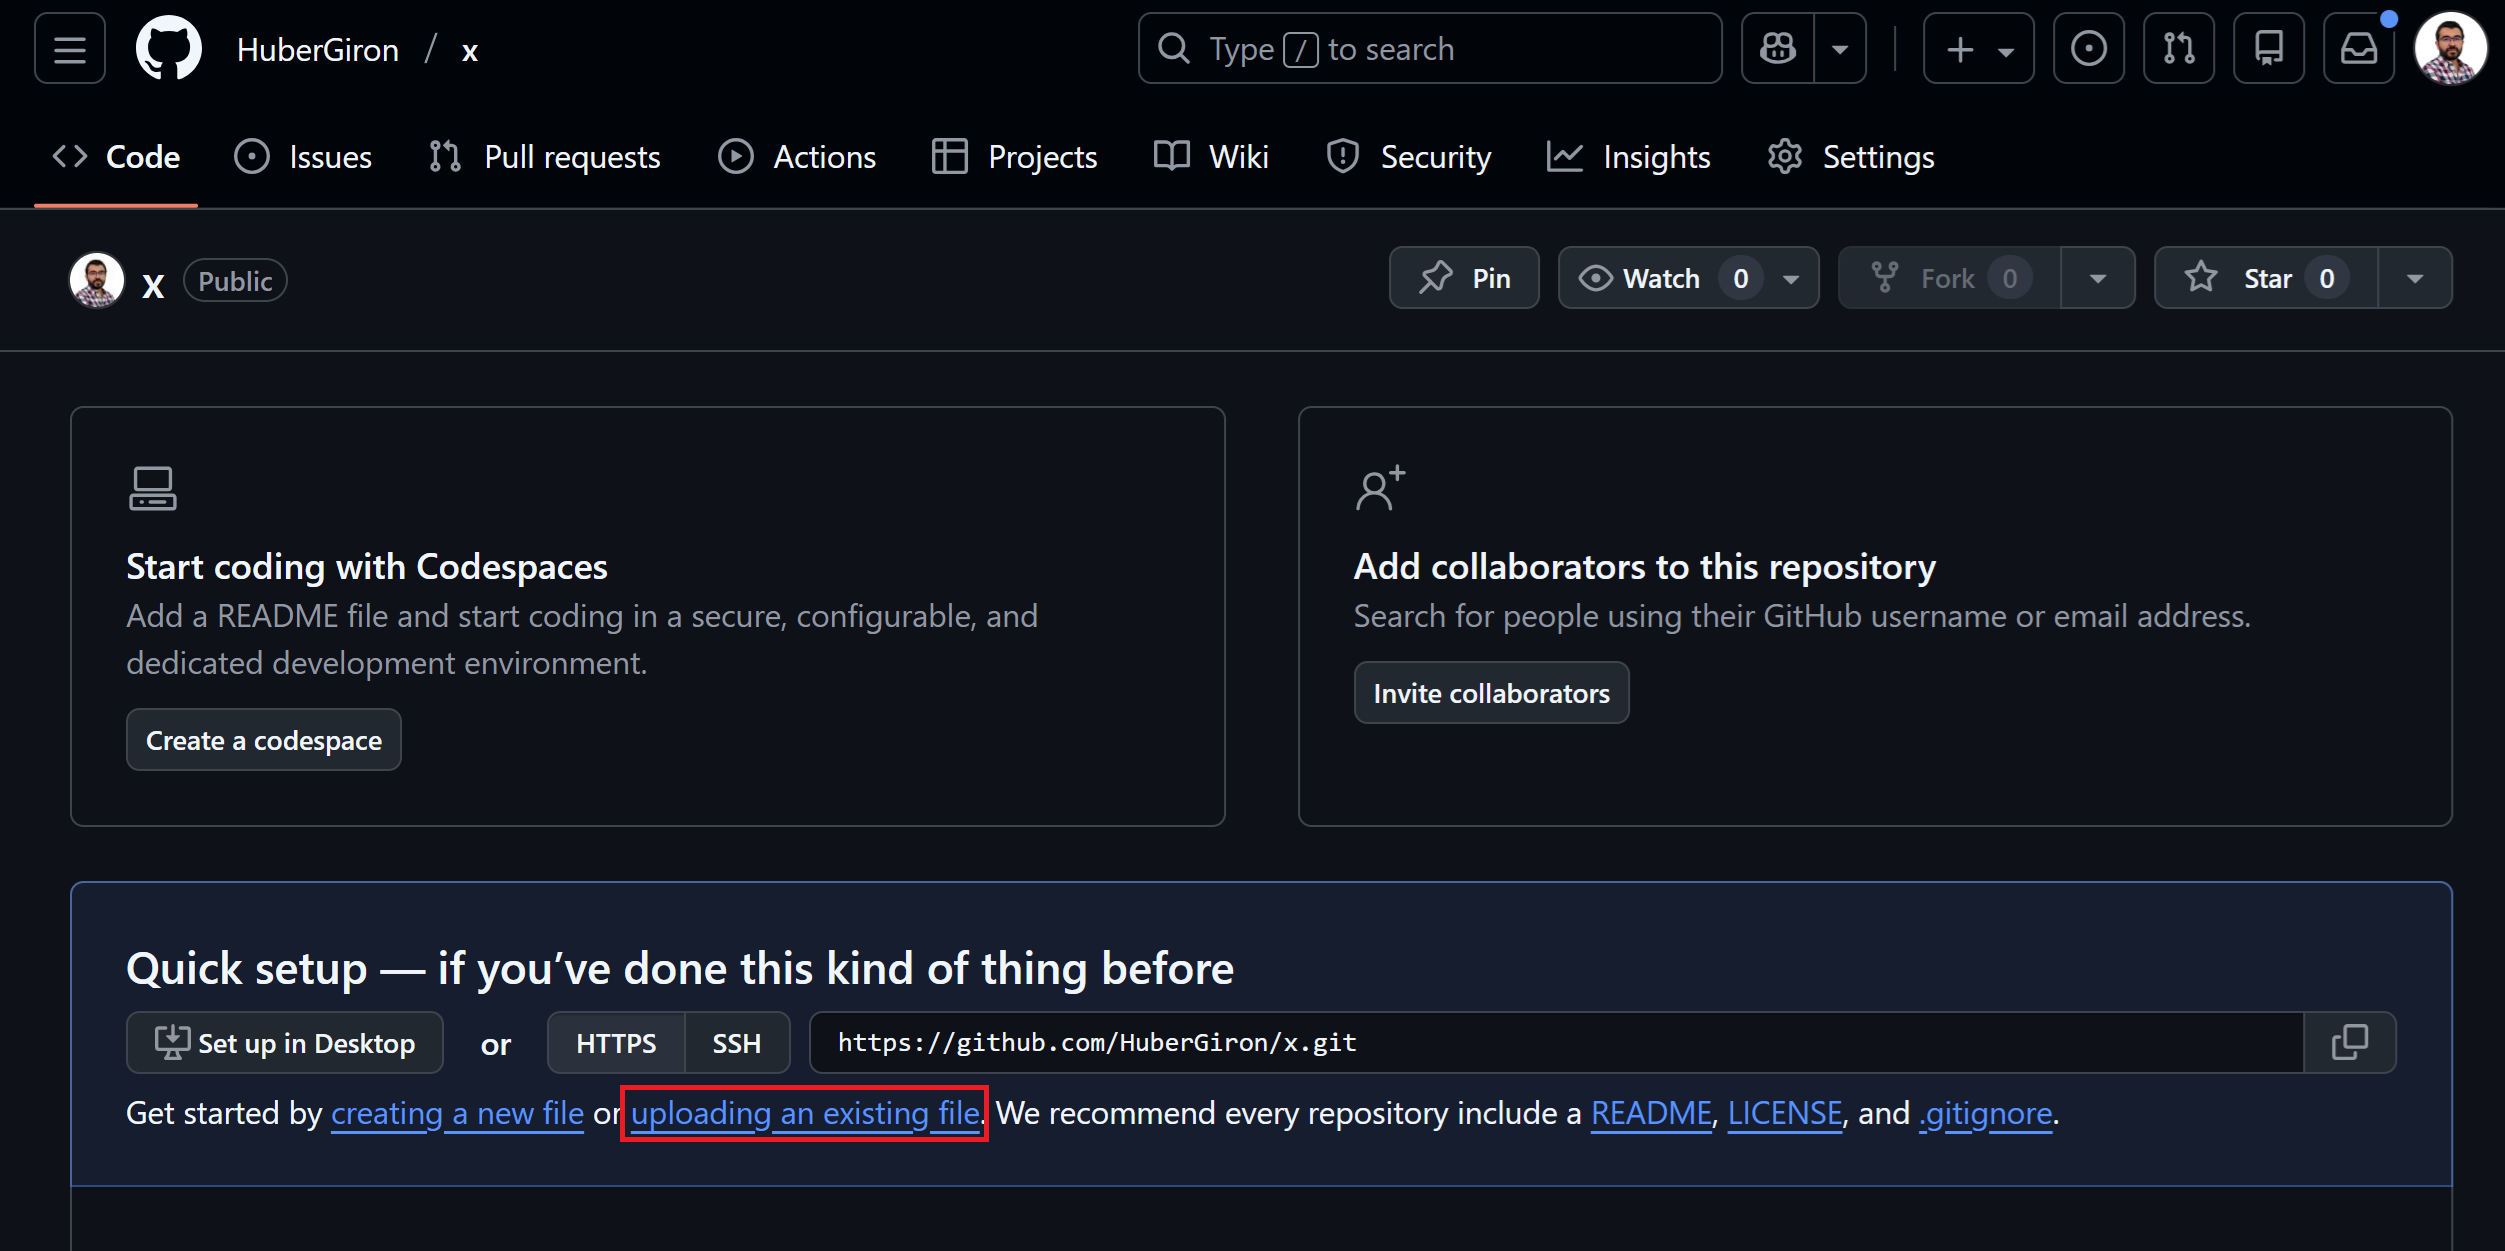Click the Create a codespace button
The image size is (2505, 1251).
click(x=264, y=740)
